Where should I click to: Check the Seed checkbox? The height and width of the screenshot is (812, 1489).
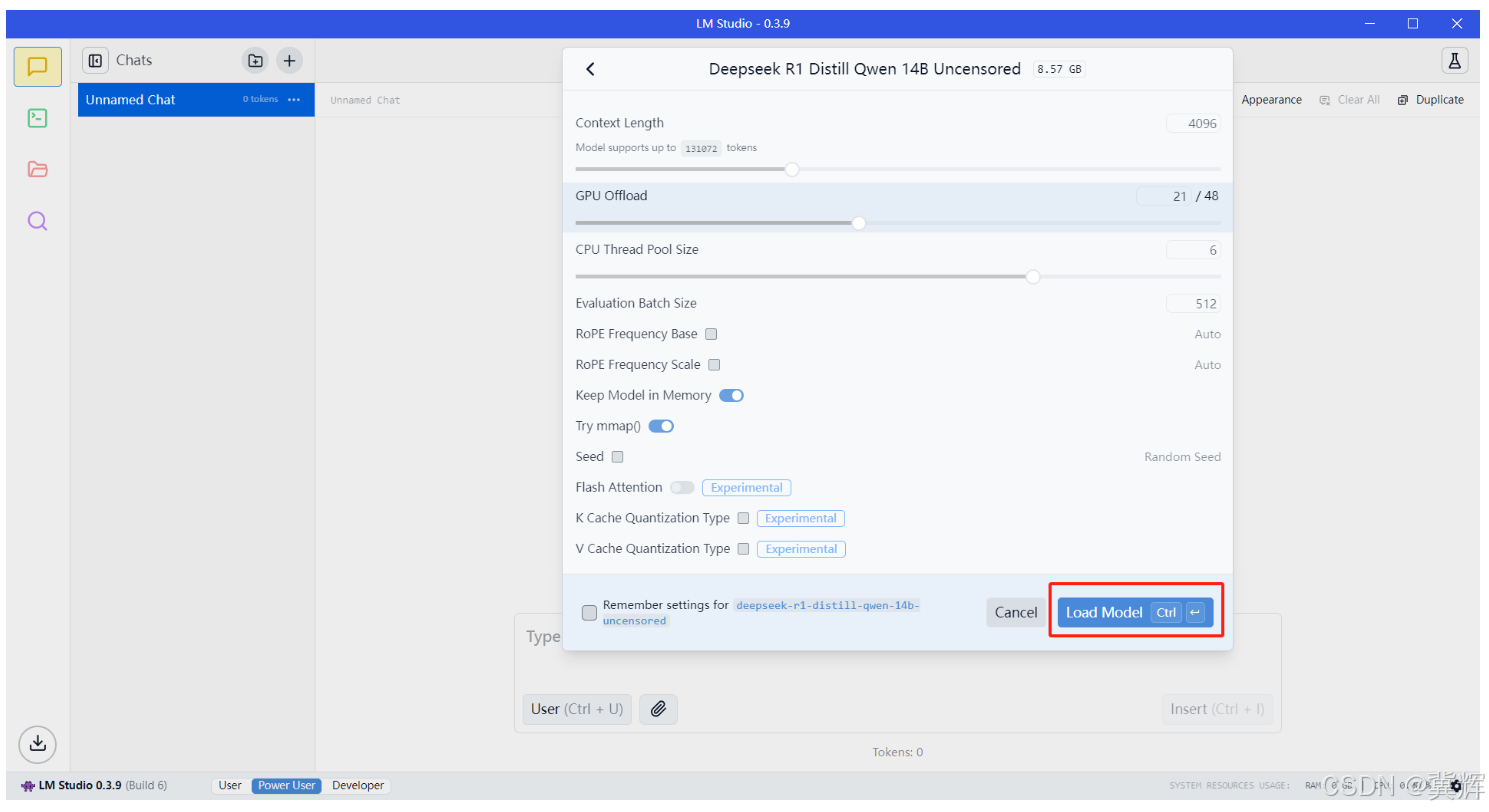click(617, 457)
